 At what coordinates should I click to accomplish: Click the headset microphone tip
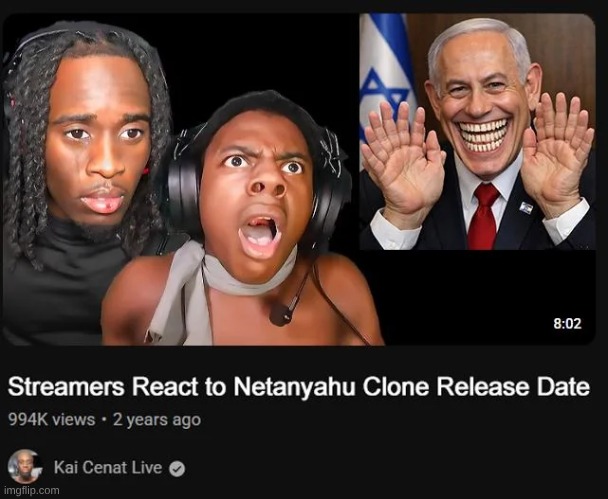[280, 314]
